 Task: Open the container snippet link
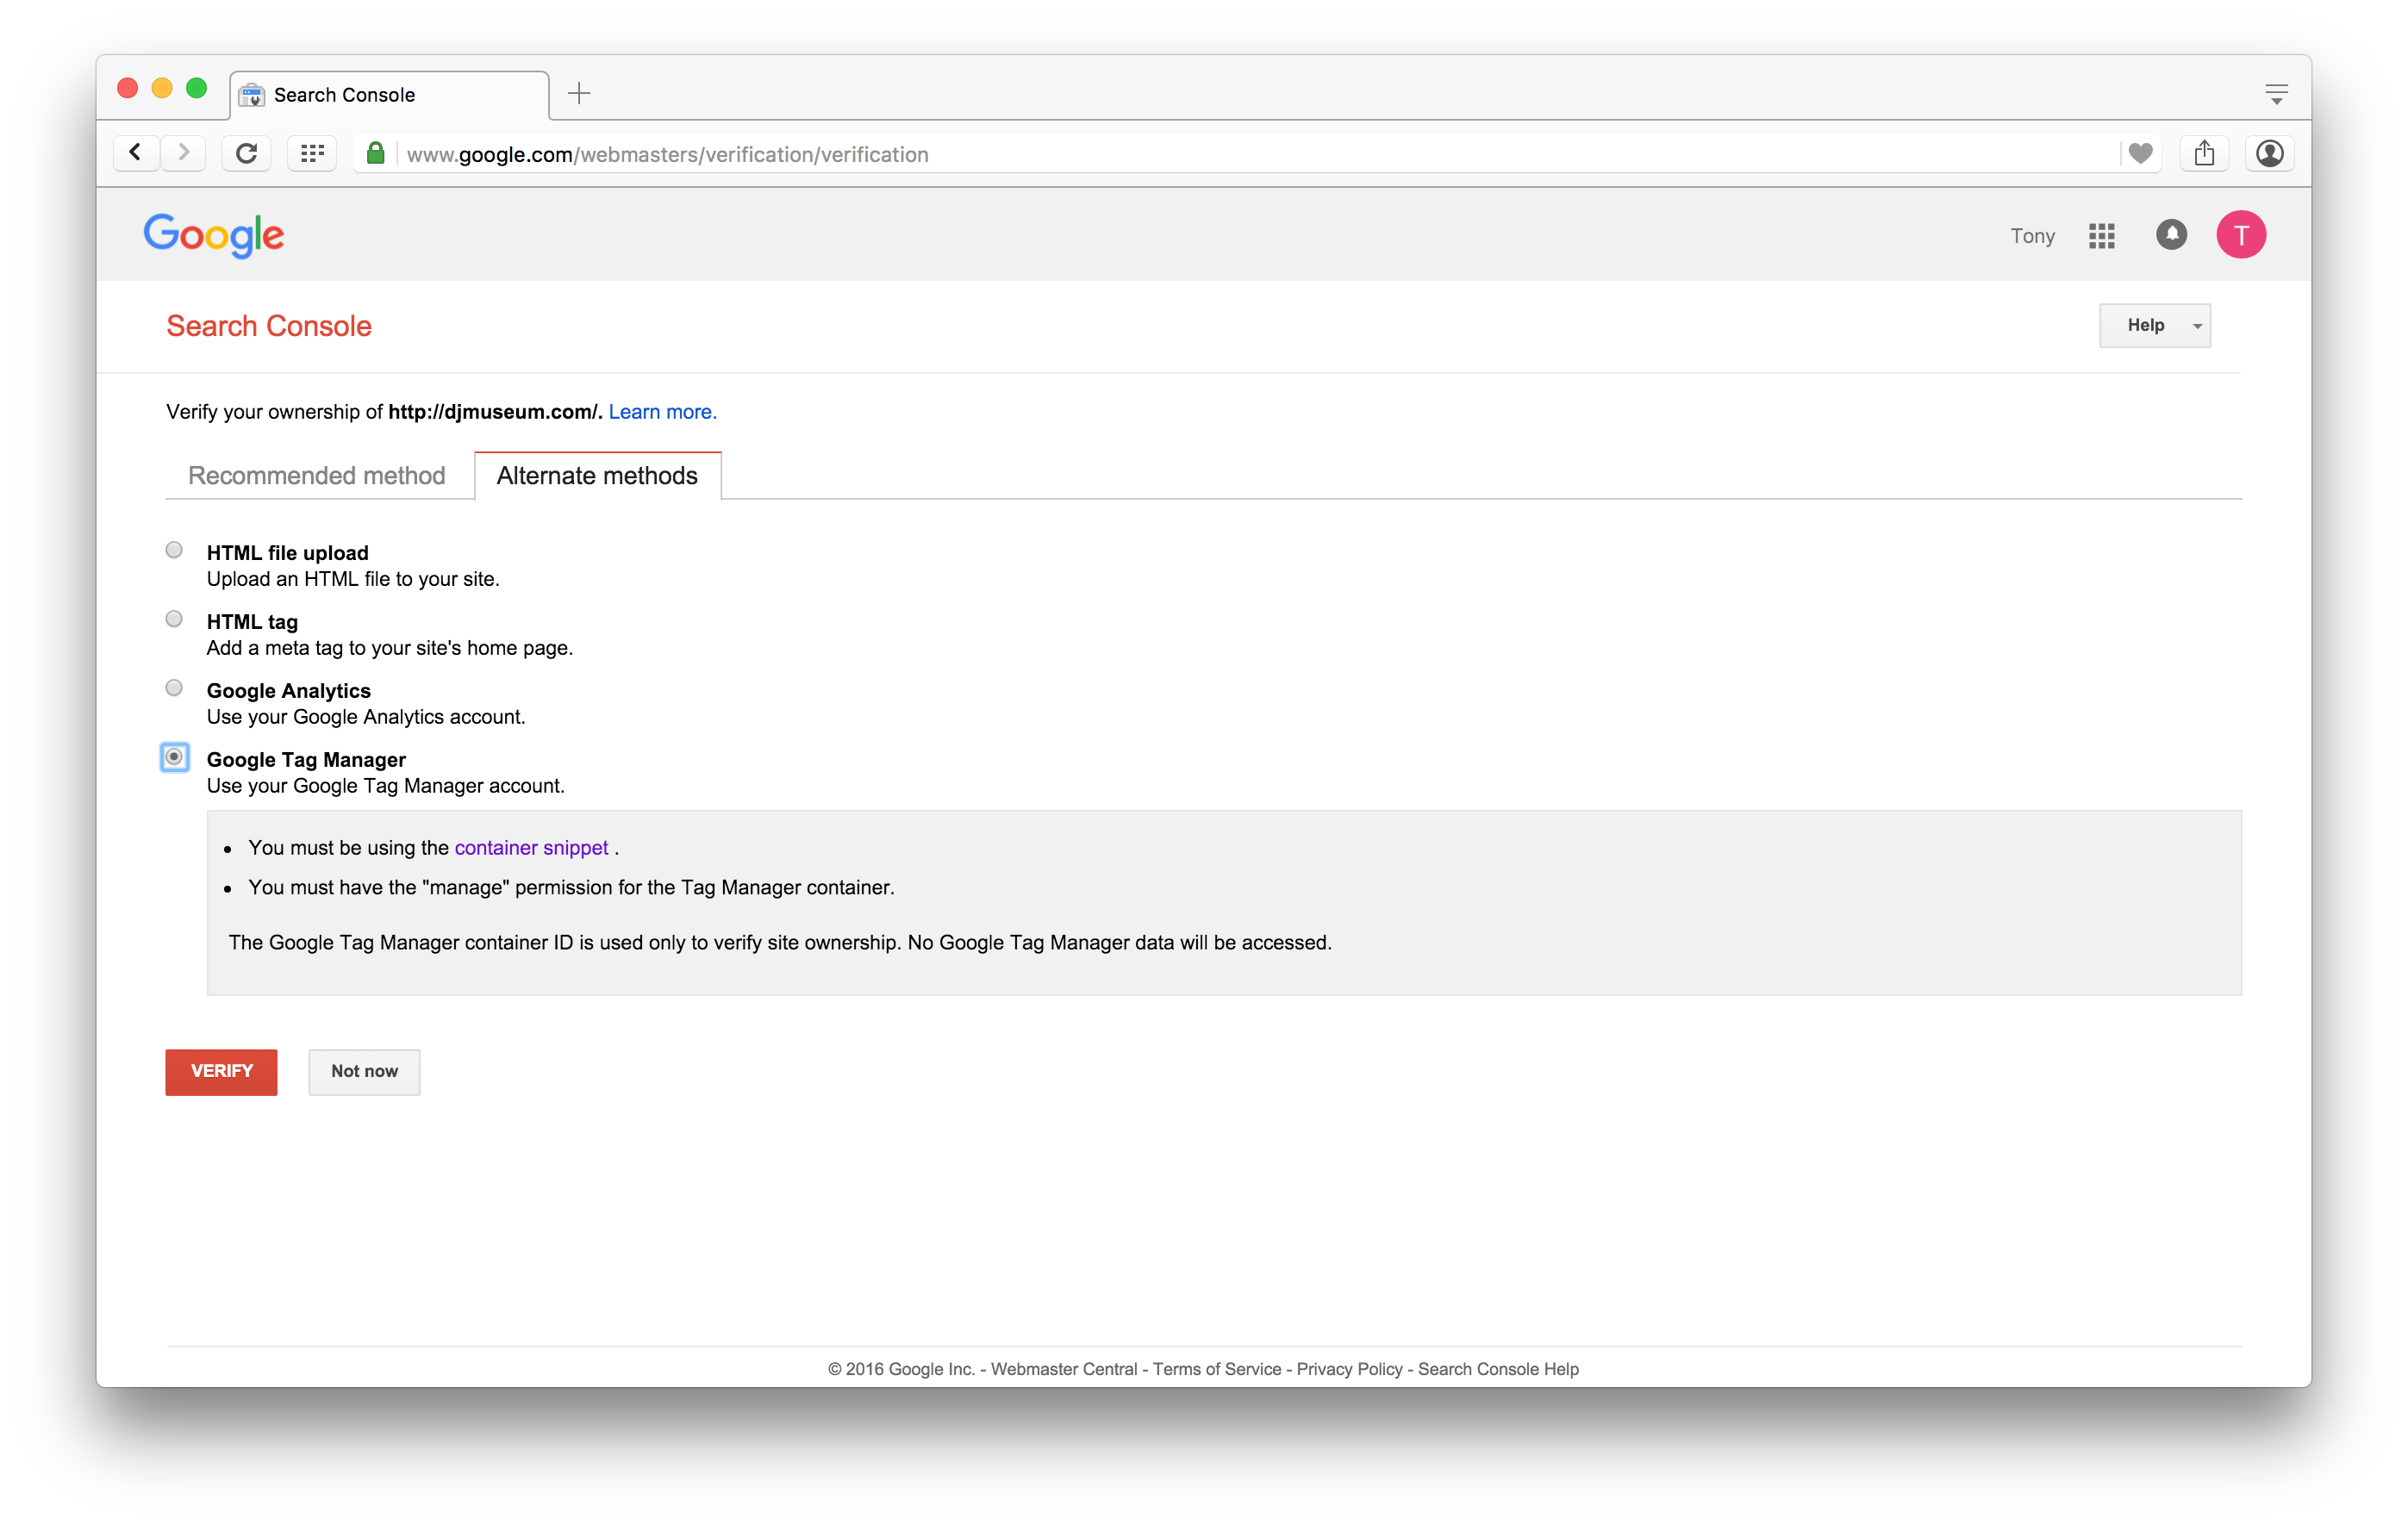coord(531,848)
